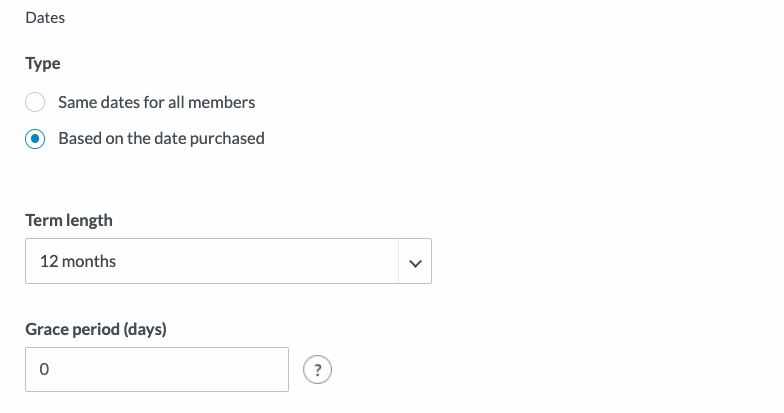Toggle the Term length down arrow button
784x413 pixels.
[415, 261]
